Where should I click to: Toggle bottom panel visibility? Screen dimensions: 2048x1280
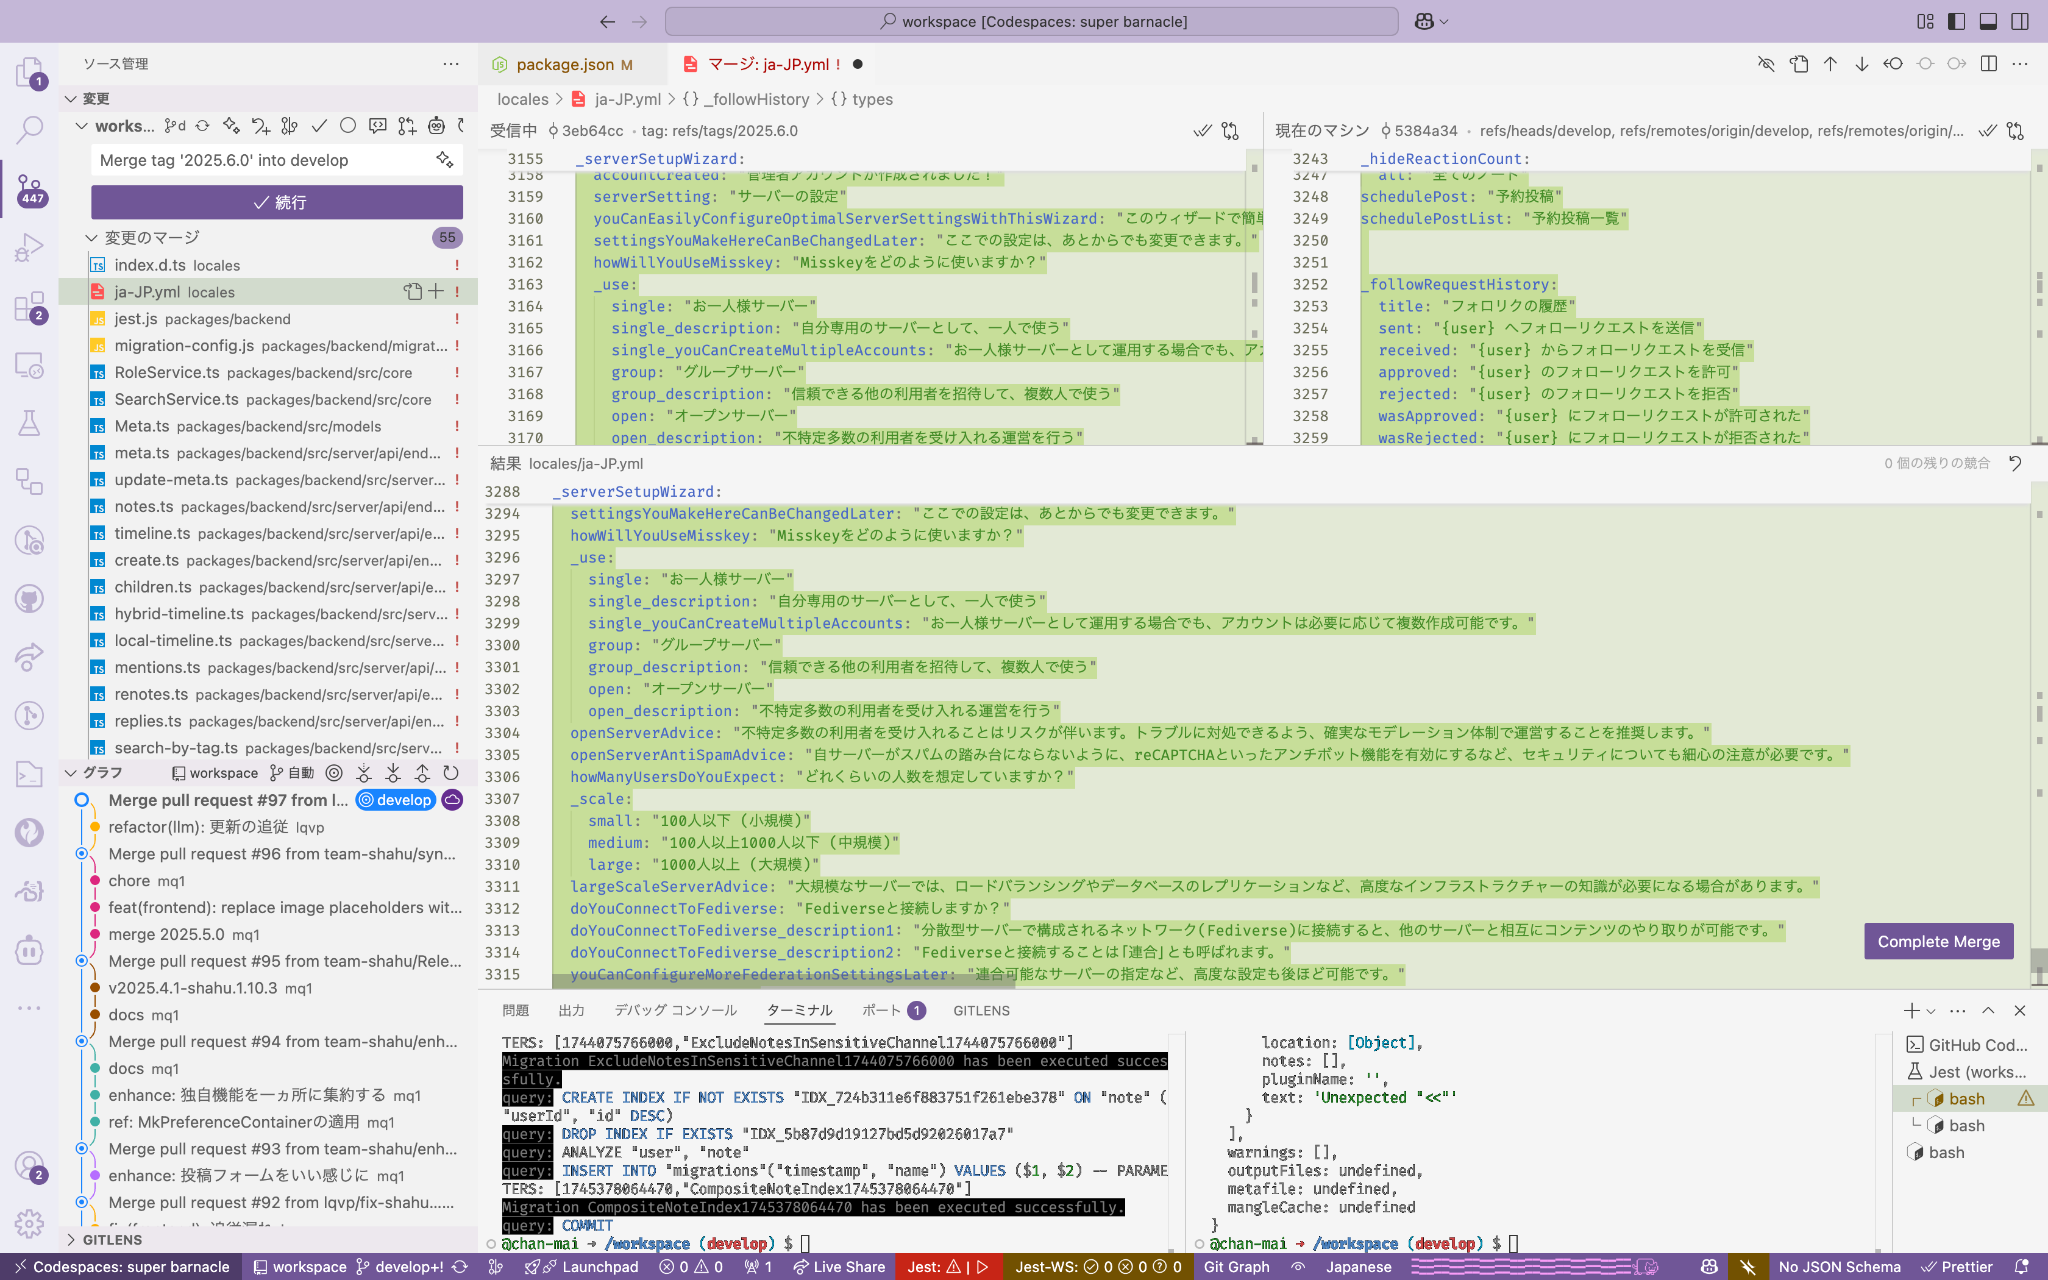[x=1989, y=21]
